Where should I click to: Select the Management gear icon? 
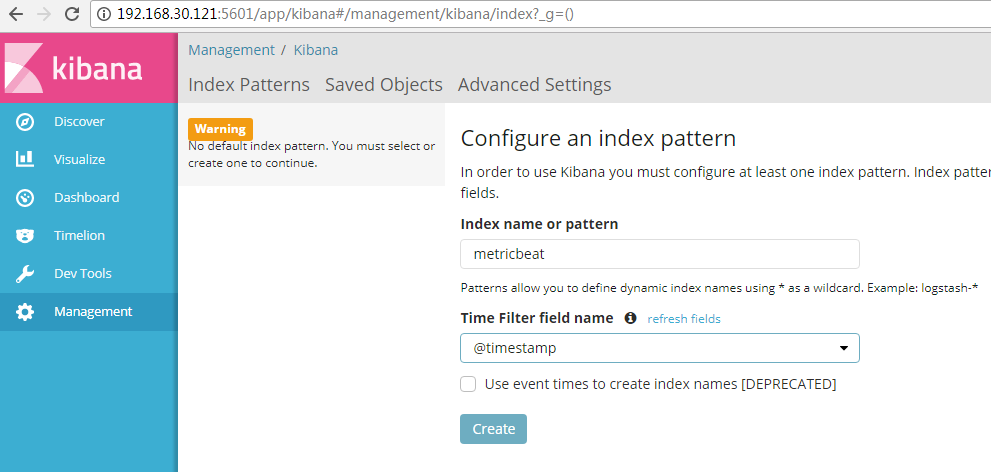pos(25,312)
